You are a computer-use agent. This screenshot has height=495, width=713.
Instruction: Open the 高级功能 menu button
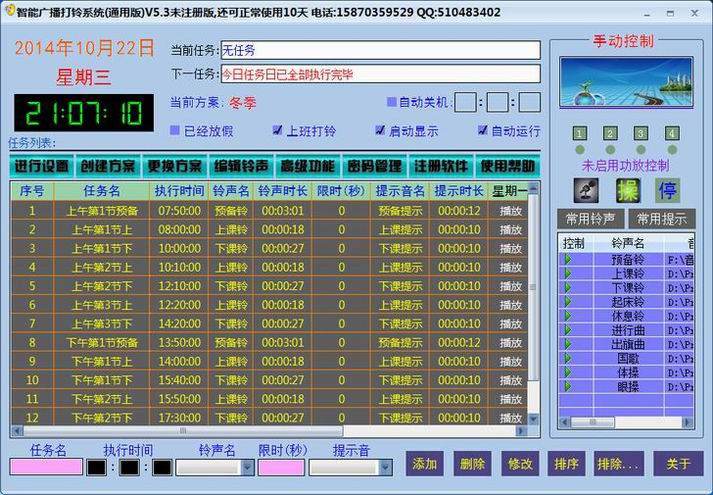(x=307, y=166)
